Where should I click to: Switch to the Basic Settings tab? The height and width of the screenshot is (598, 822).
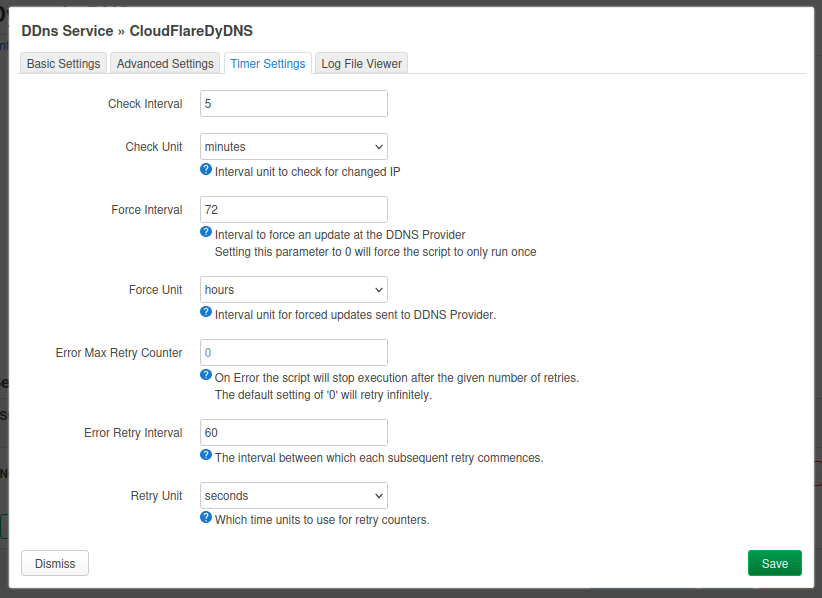point(62,63)
